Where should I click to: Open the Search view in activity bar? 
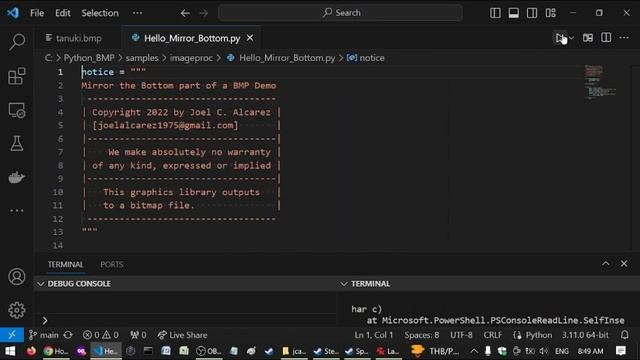pyautogui.click(x=17, y=42)
